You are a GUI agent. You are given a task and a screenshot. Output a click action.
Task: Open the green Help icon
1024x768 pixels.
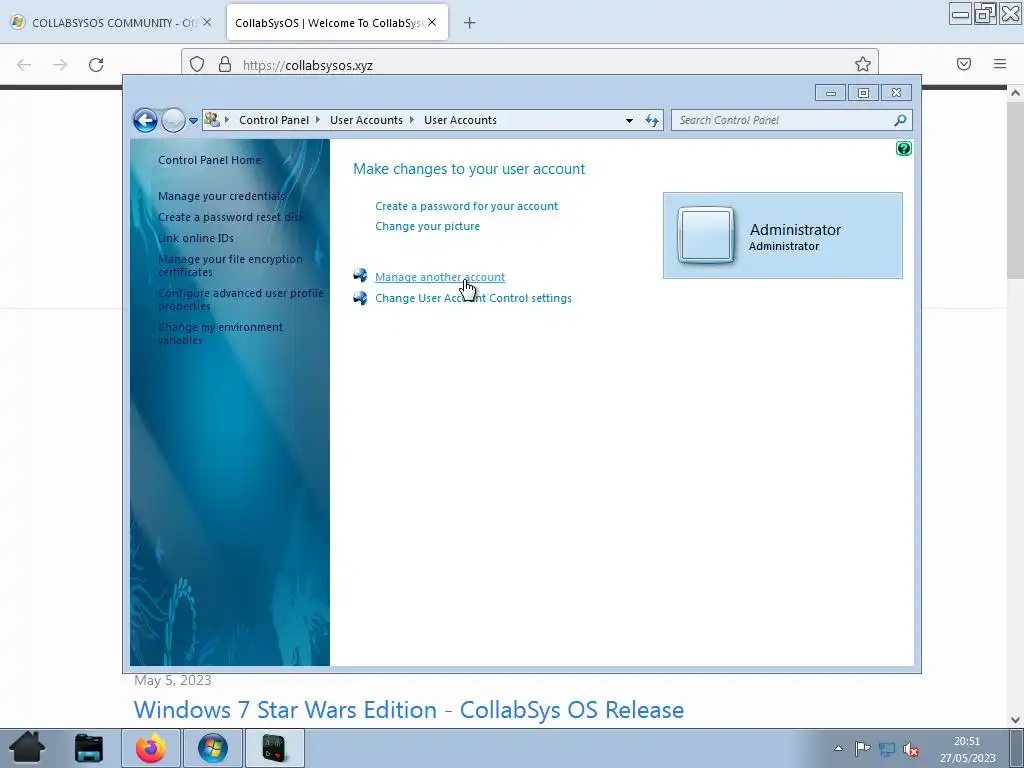tap(904, 149)
